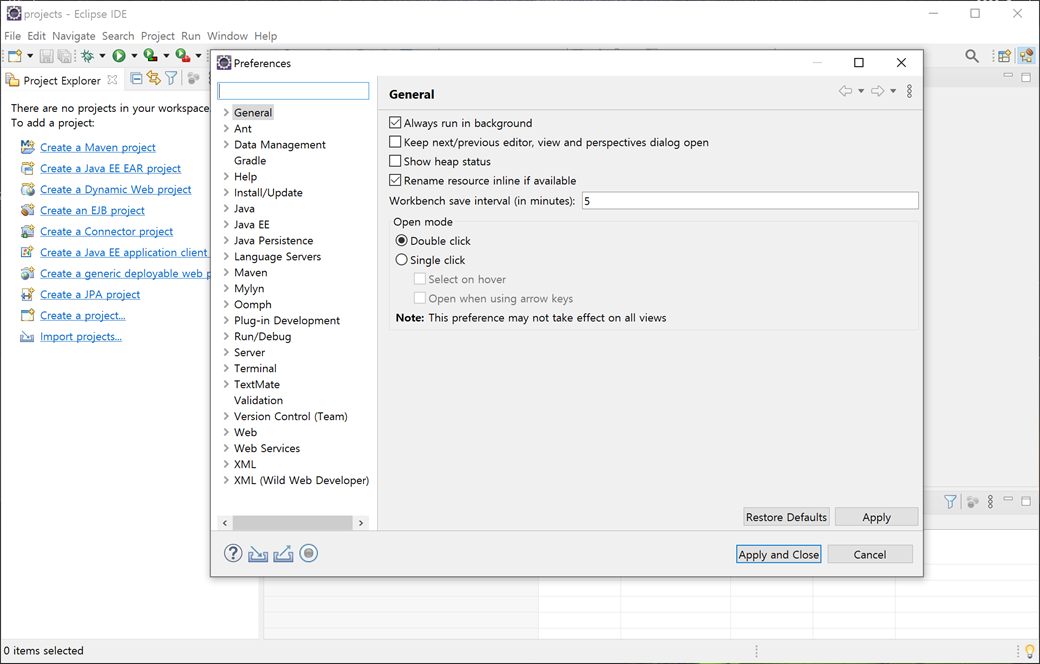Select the Single click open mode

pyautogui.click(x=401, y=260)
